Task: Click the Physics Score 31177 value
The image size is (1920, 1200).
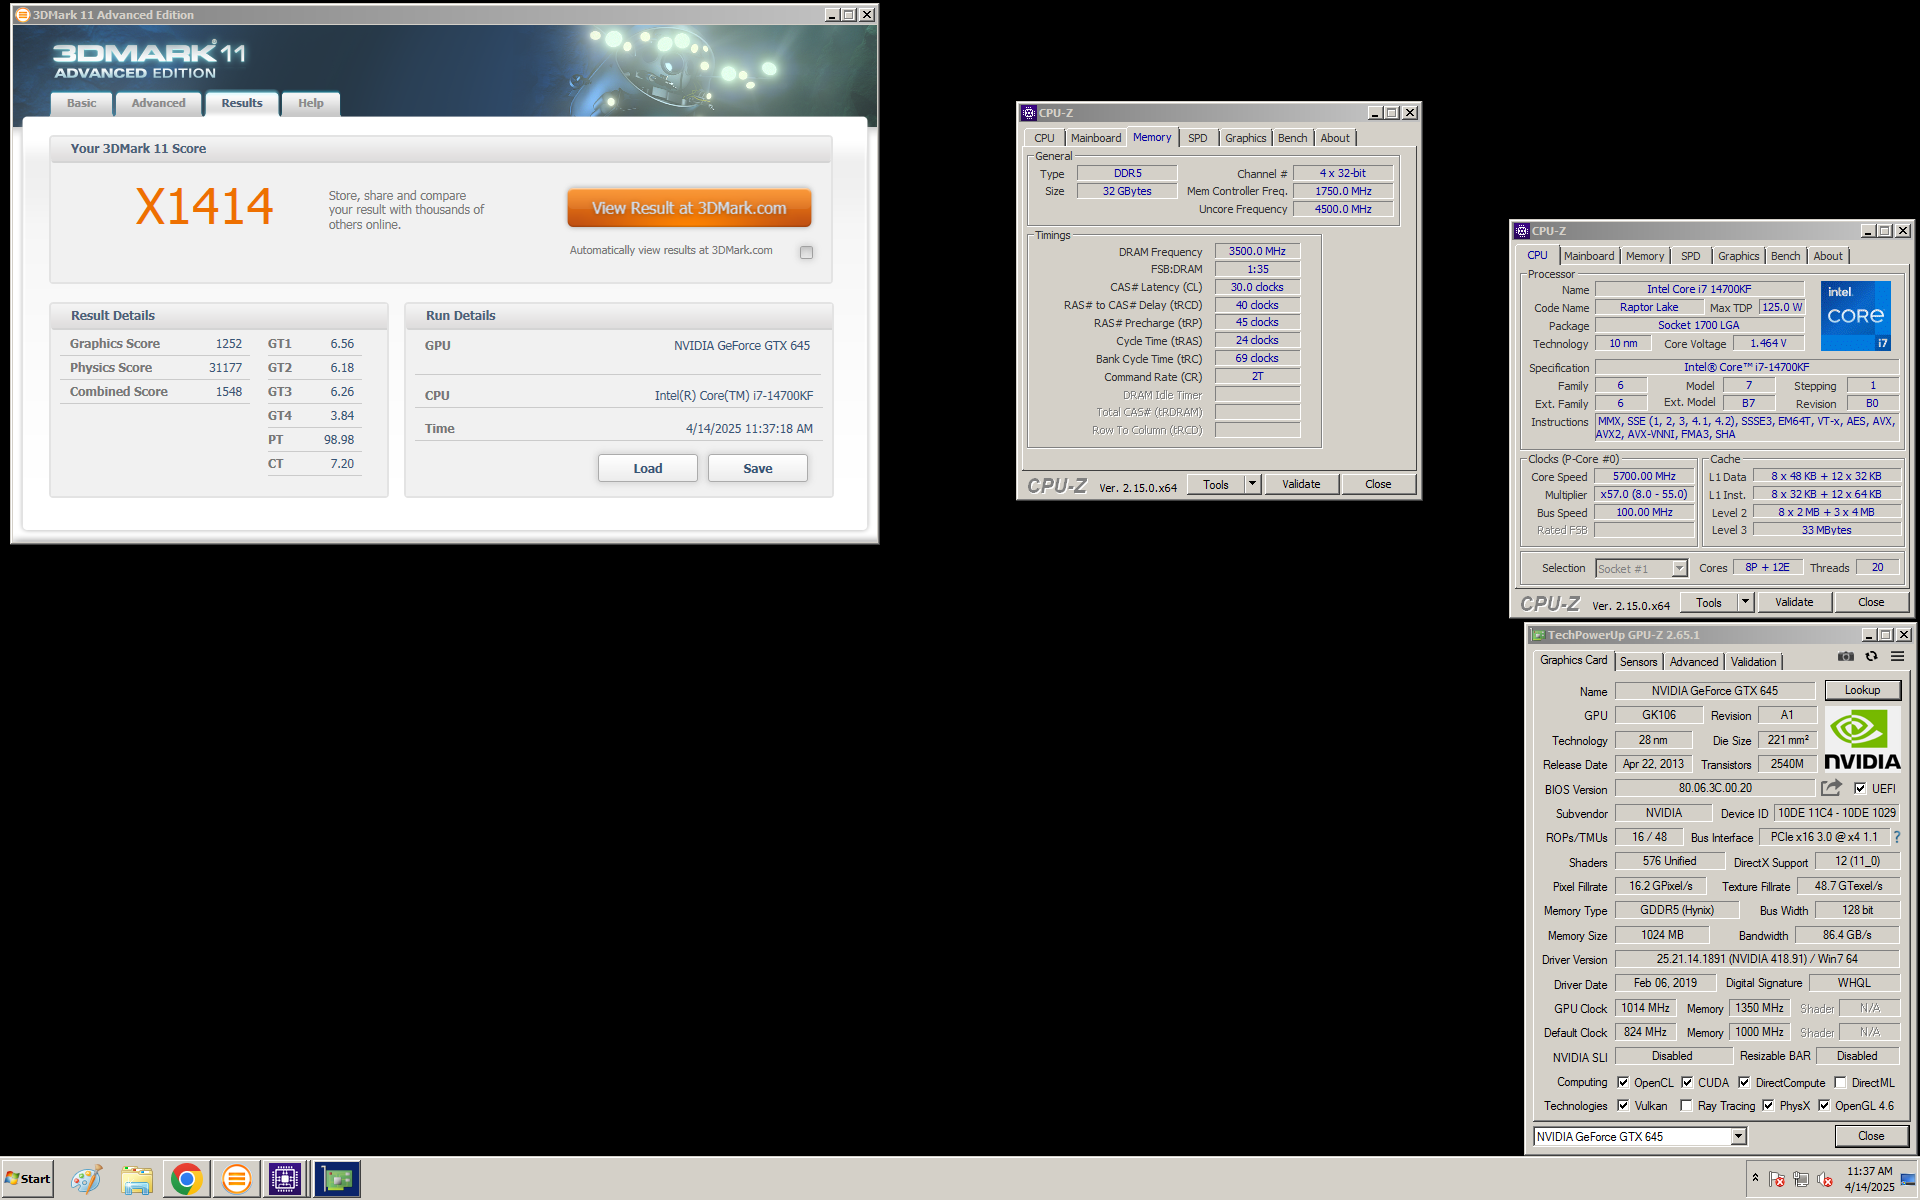Action: [x=225, y=368]
